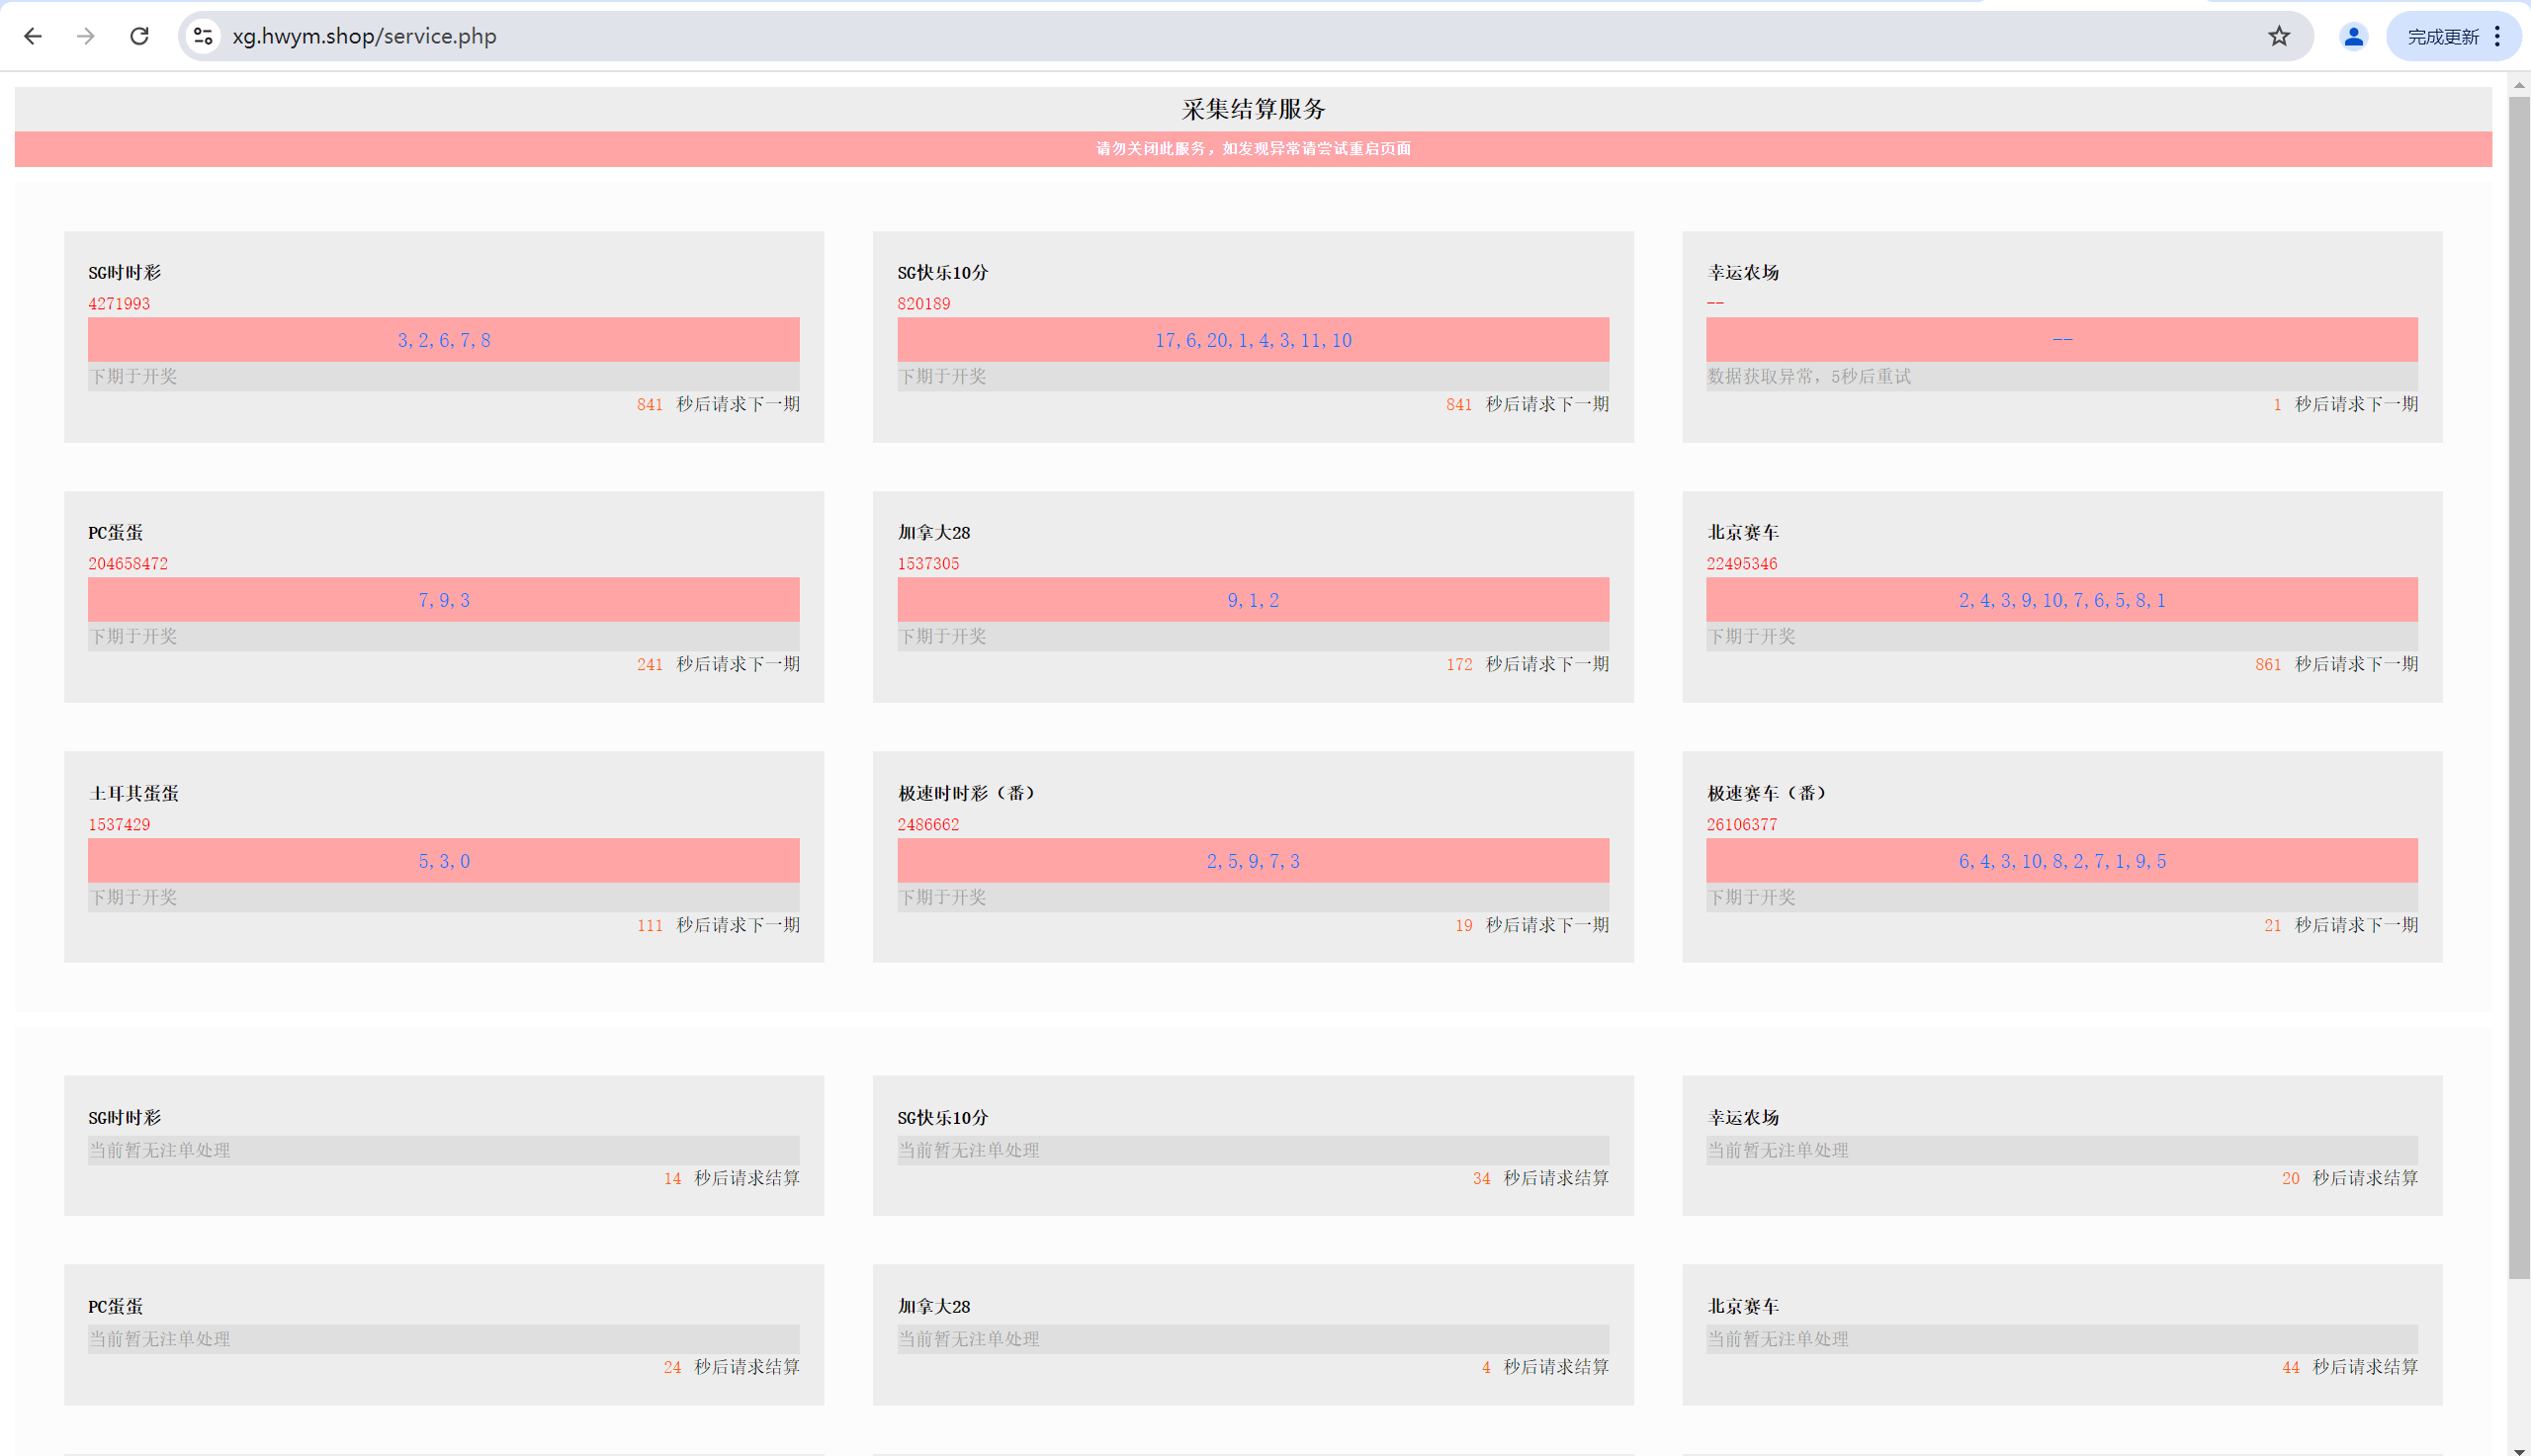Click result 6, 4, 3, 10, 8, 2, 7, 1, 9, 5
This screenshot has height=1456, width=2531.
coord(2062,861)
